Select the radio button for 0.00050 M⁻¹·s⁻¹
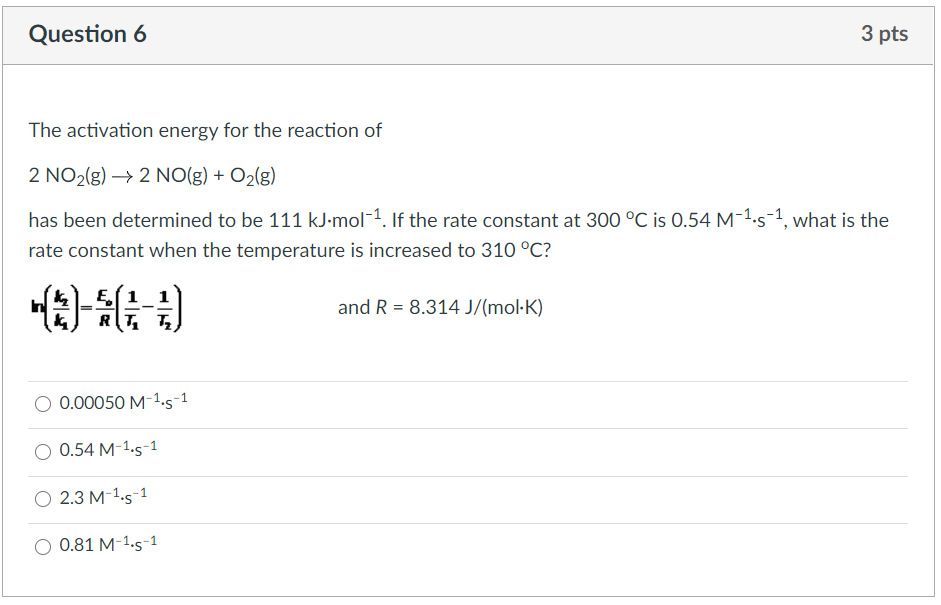 (43, 403)
